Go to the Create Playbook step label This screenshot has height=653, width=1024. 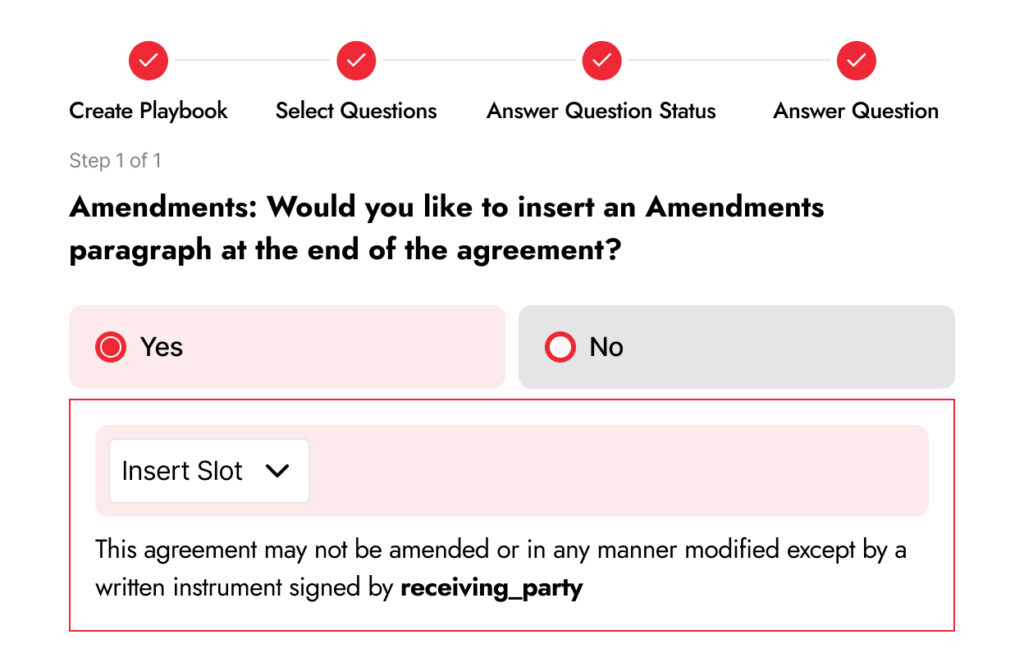coord(148,111)
